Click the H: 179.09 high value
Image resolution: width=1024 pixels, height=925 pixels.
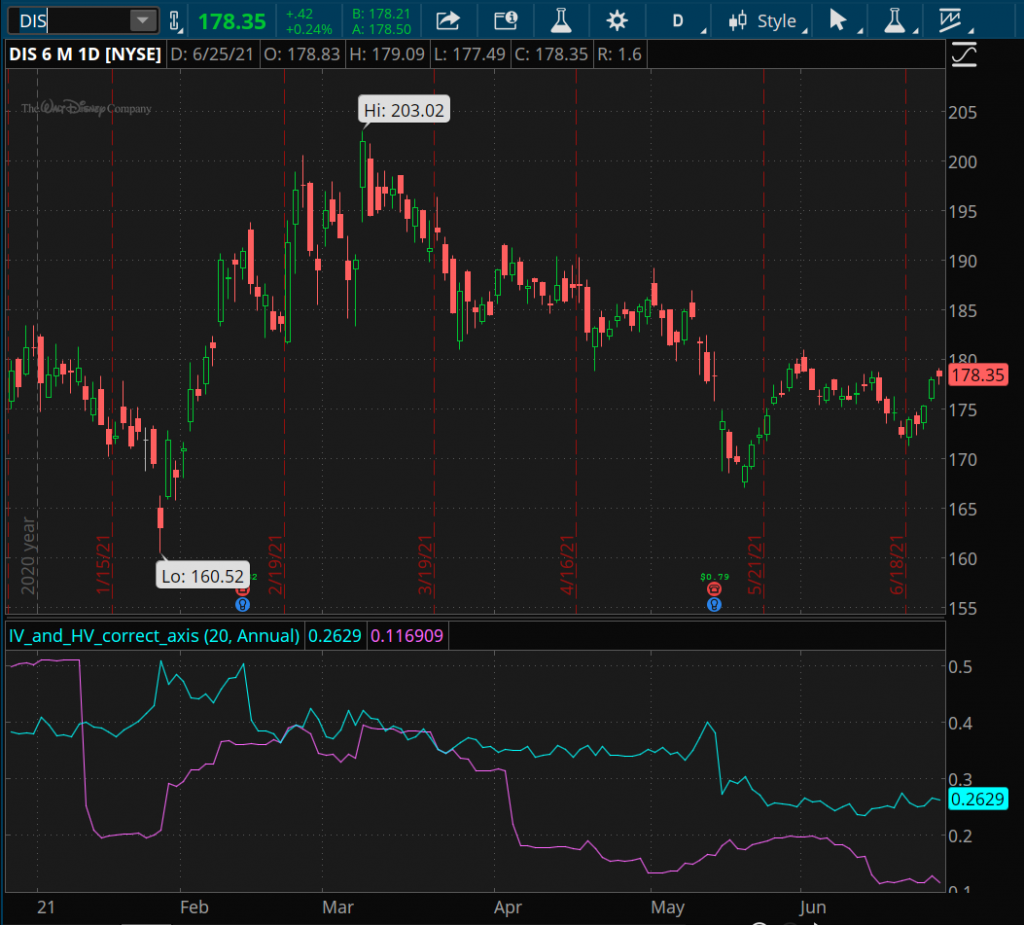[x=387, y=54]
